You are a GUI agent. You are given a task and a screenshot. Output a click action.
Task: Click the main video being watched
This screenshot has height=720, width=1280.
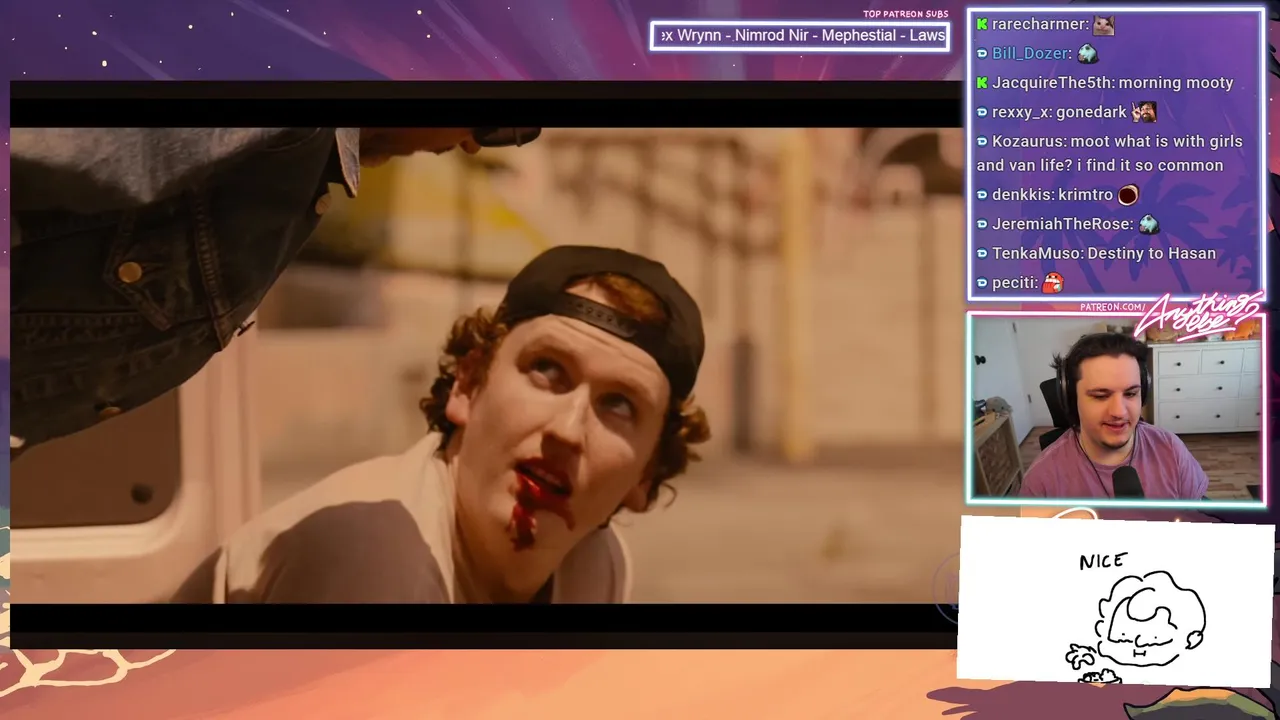point(486,365)
